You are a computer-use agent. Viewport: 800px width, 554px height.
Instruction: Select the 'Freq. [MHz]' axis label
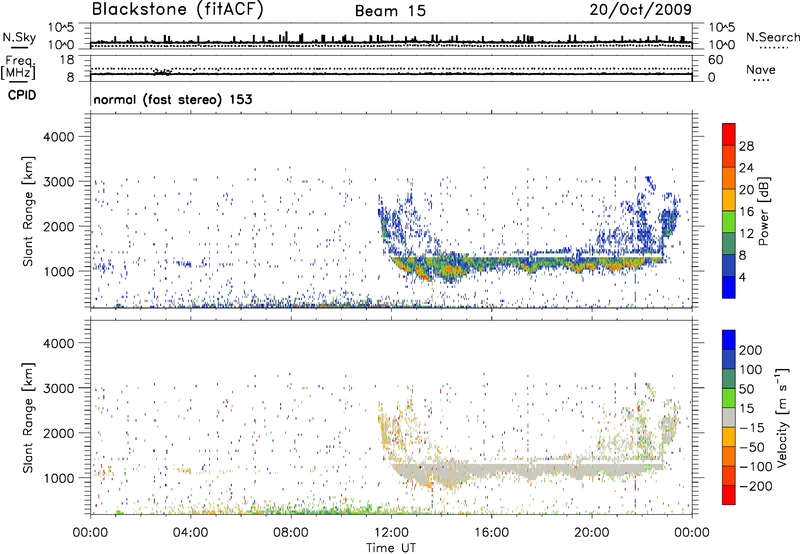coord(19,67)
